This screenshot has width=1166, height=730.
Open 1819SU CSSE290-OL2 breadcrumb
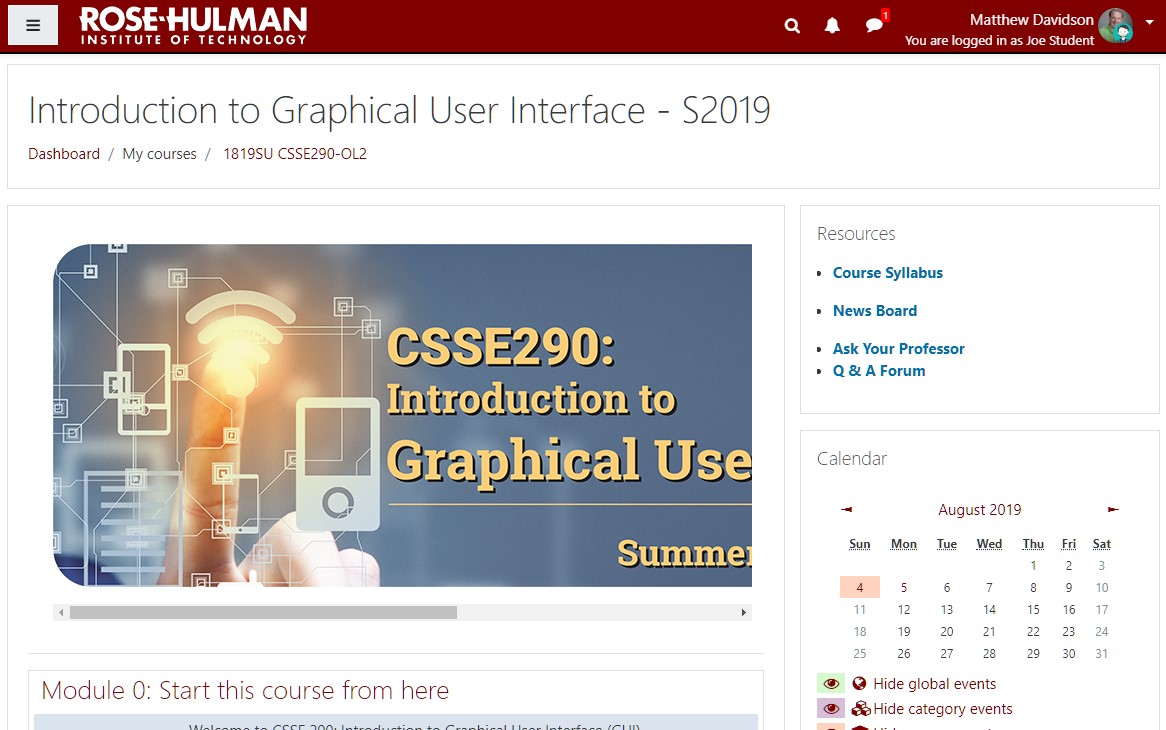tap(294, 154)
